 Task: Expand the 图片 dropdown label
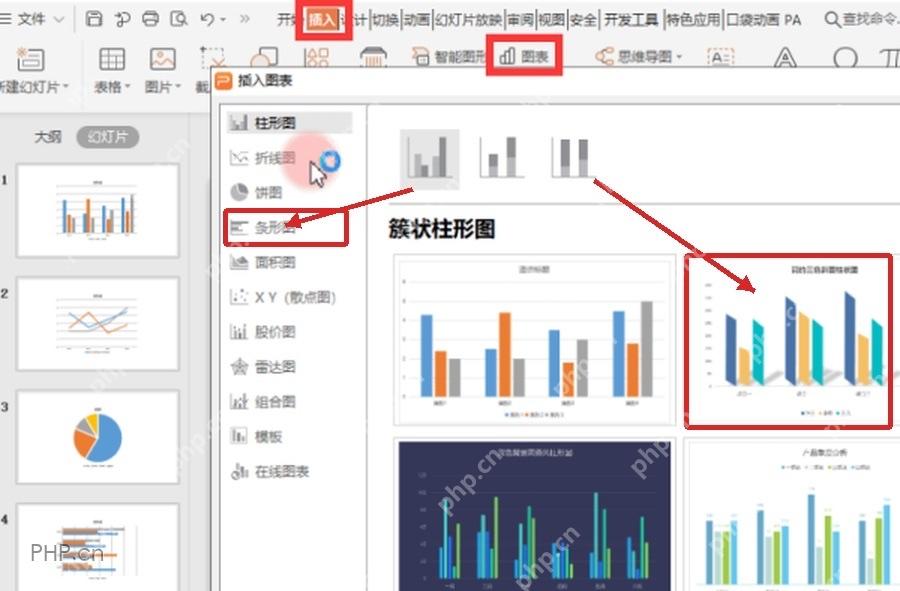(x=162, y=87)
